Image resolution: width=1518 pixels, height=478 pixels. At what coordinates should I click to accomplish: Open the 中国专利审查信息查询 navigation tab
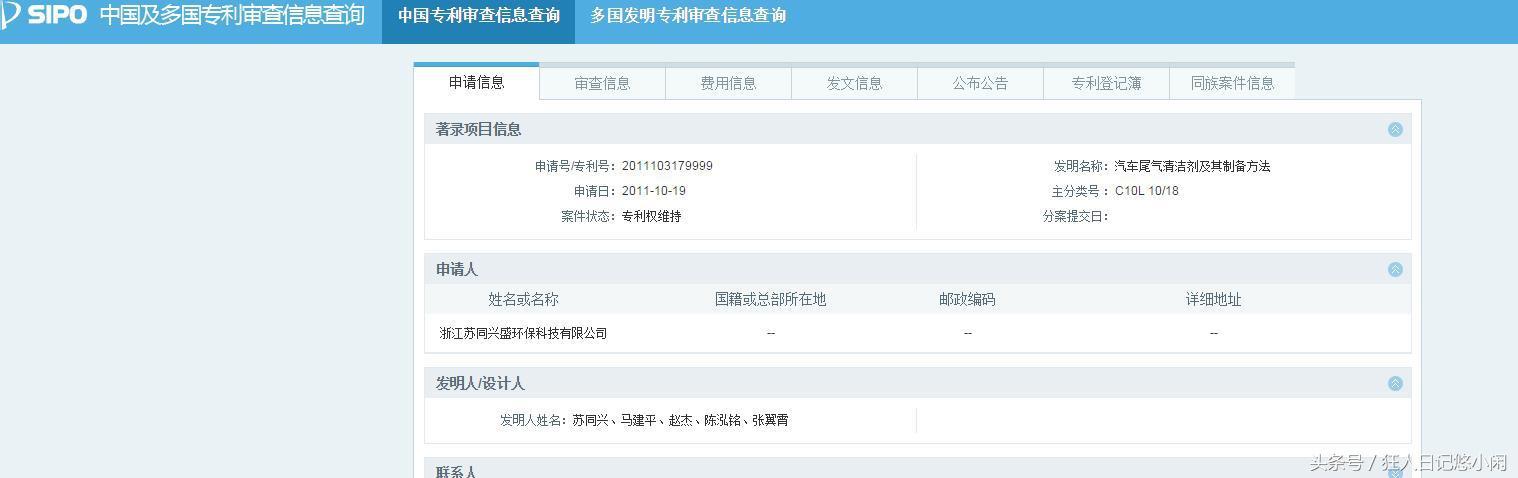478,16
